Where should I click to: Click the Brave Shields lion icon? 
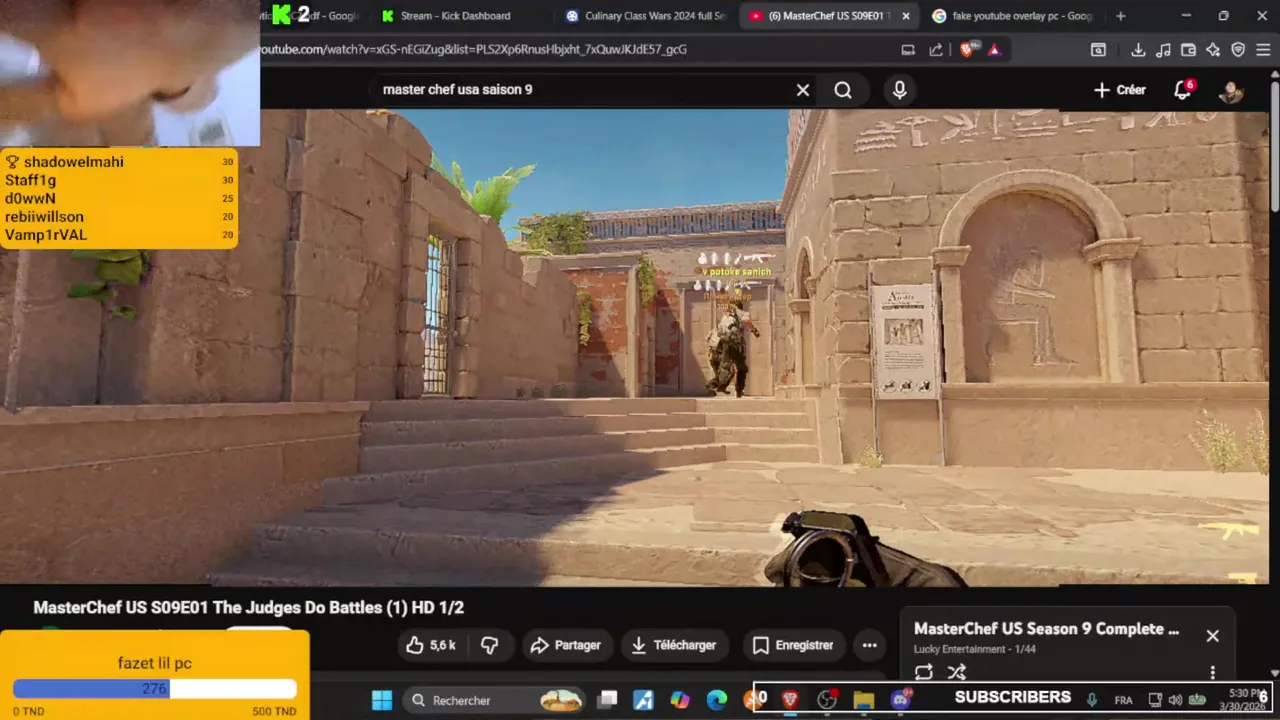967,49
